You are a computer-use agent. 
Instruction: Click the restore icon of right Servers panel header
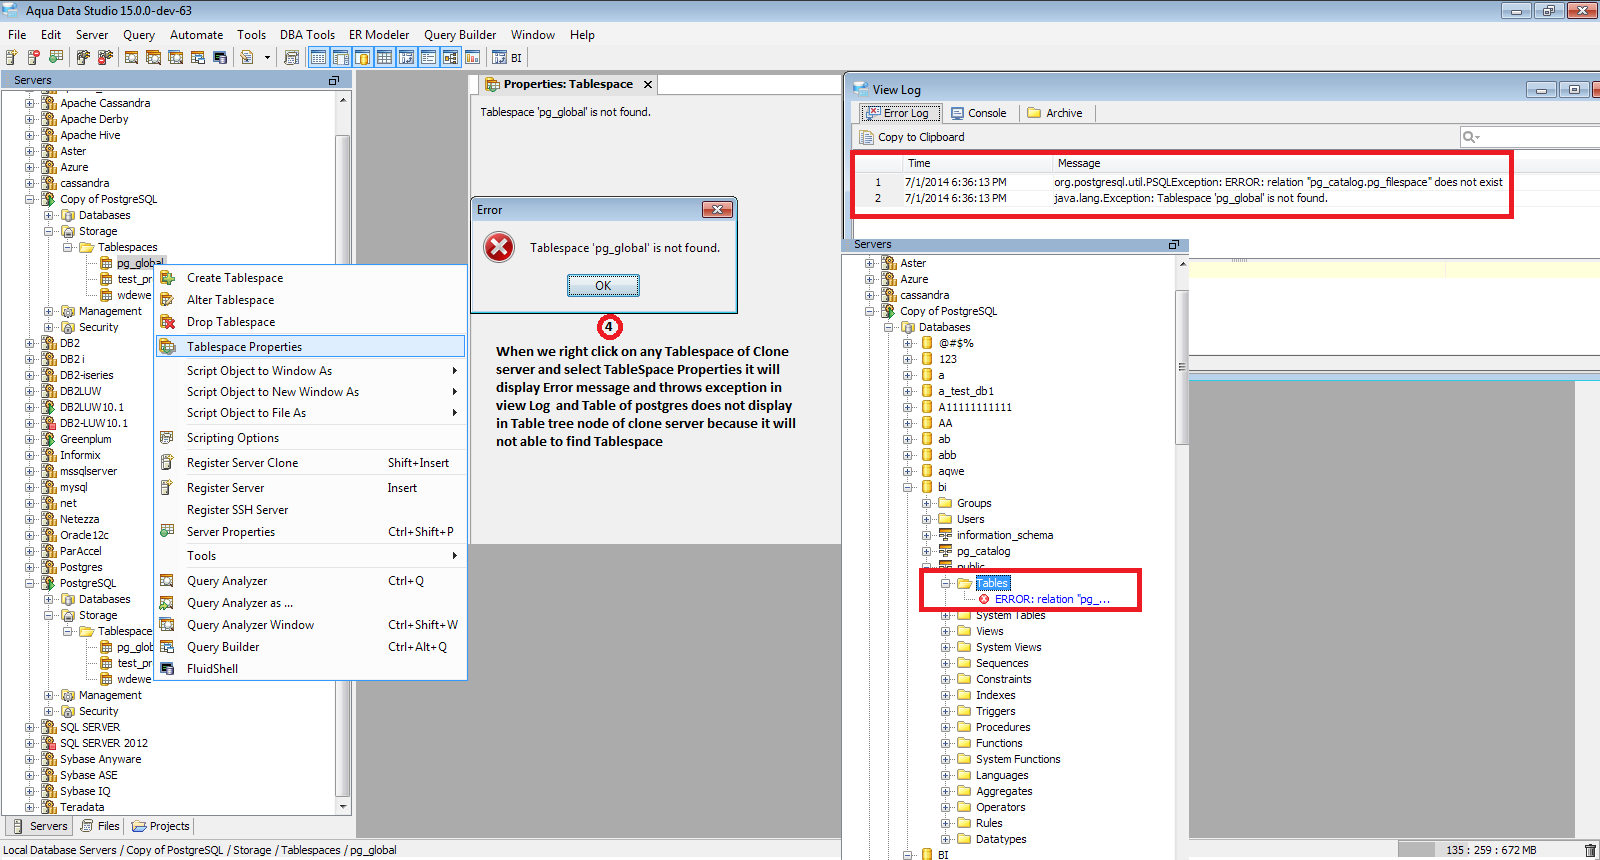coord(1174,244)
